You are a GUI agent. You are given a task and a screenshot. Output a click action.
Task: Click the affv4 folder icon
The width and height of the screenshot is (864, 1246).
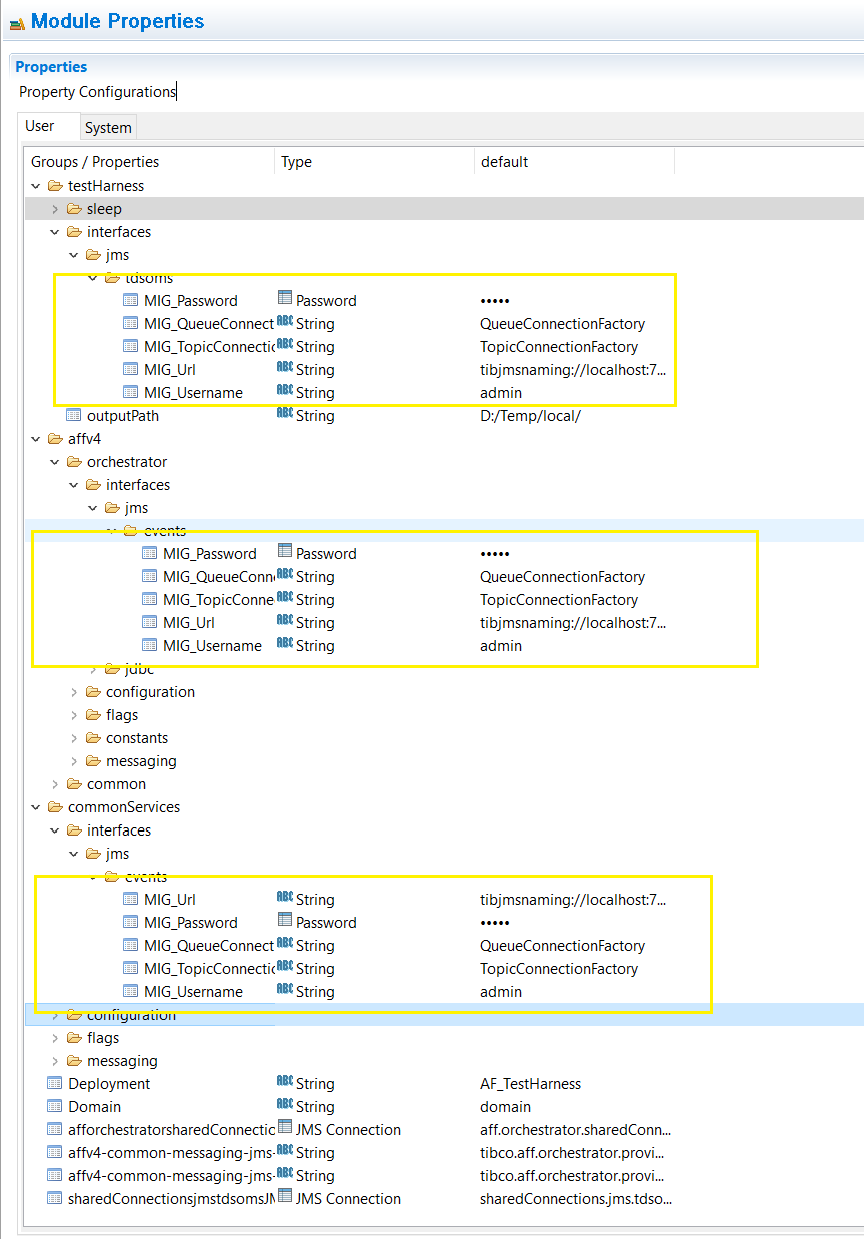[55, 439]
